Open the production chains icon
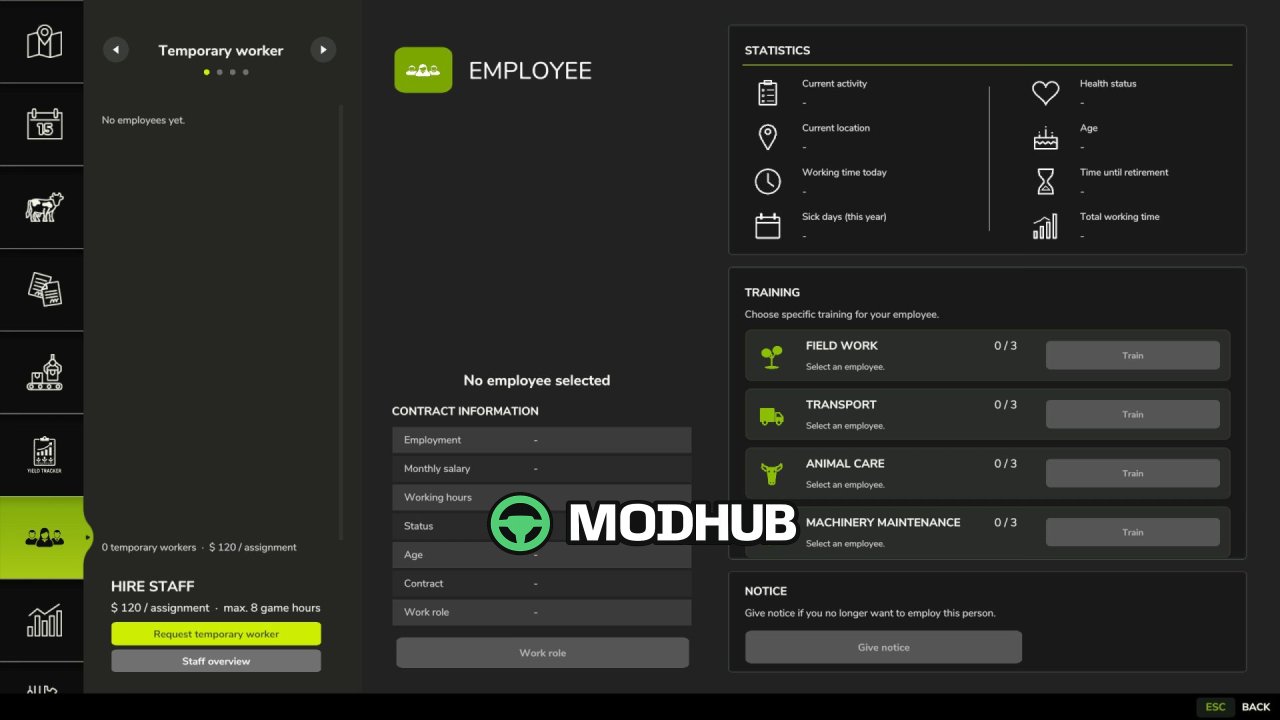Screen dimensions: 1280x720 pos(44,373)
